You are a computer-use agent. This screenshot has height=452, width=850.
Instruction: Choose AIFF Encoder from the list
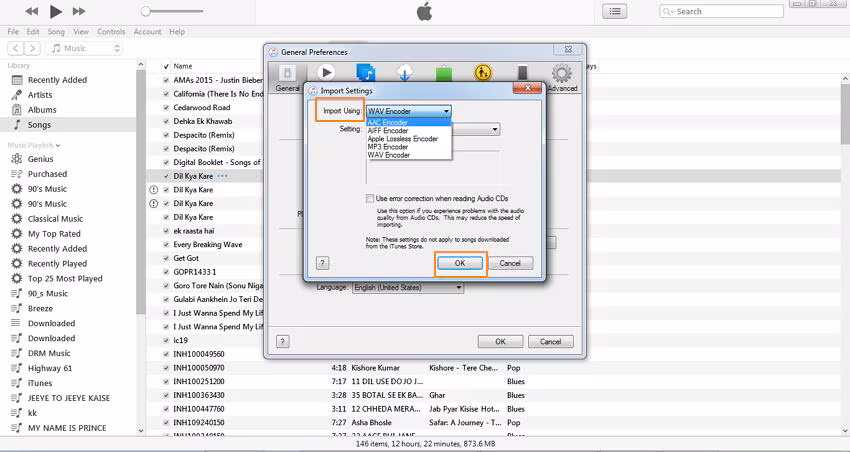coord(409,131)
